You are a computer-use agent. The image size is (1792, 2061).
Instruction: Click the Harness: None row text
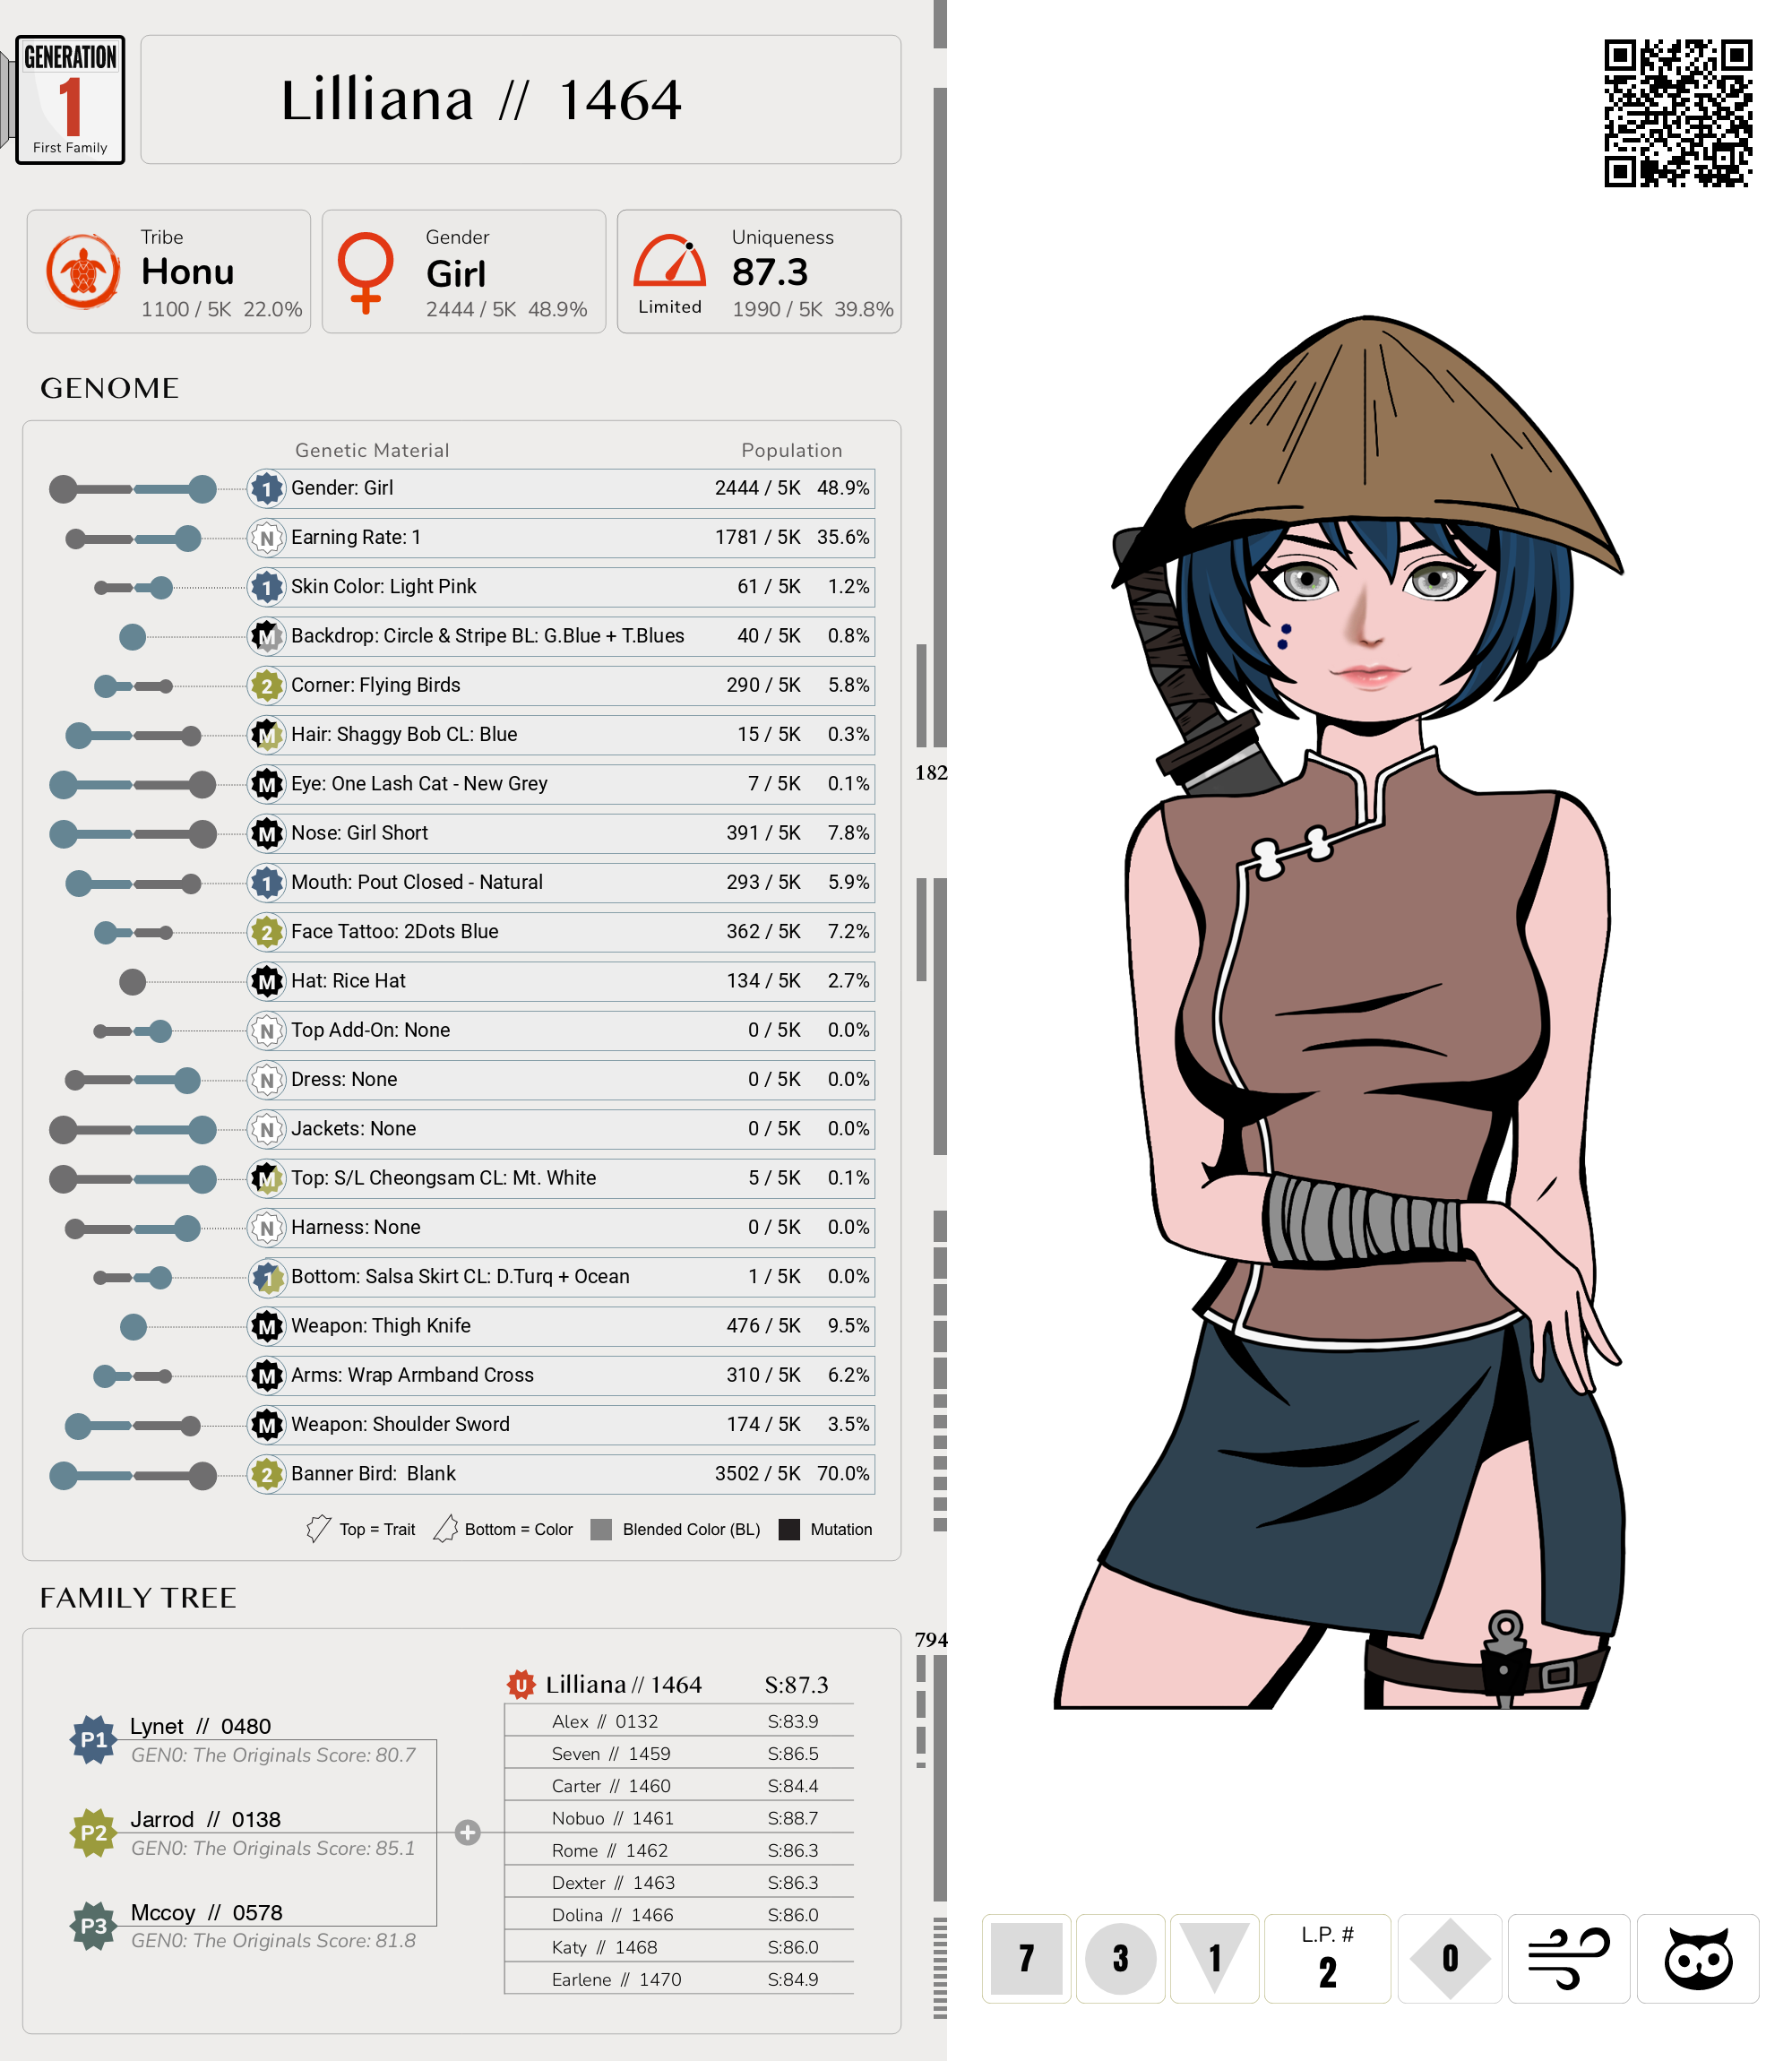pyautogui.click(x=355, y=1227)
